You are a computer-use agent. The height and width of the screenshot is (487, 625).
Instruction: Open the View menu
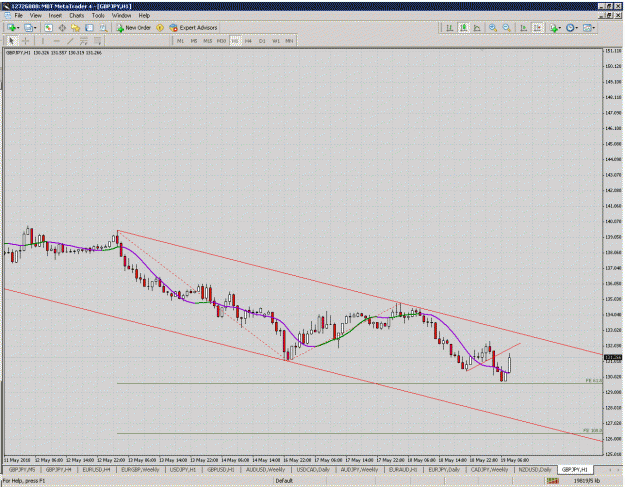35,16
